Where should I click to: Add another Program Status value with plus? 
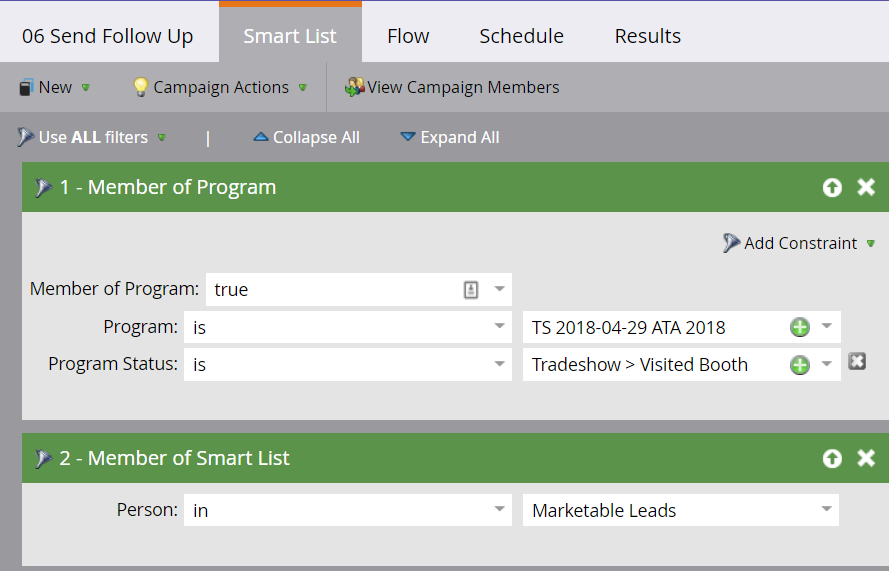[x=799, y=365]
